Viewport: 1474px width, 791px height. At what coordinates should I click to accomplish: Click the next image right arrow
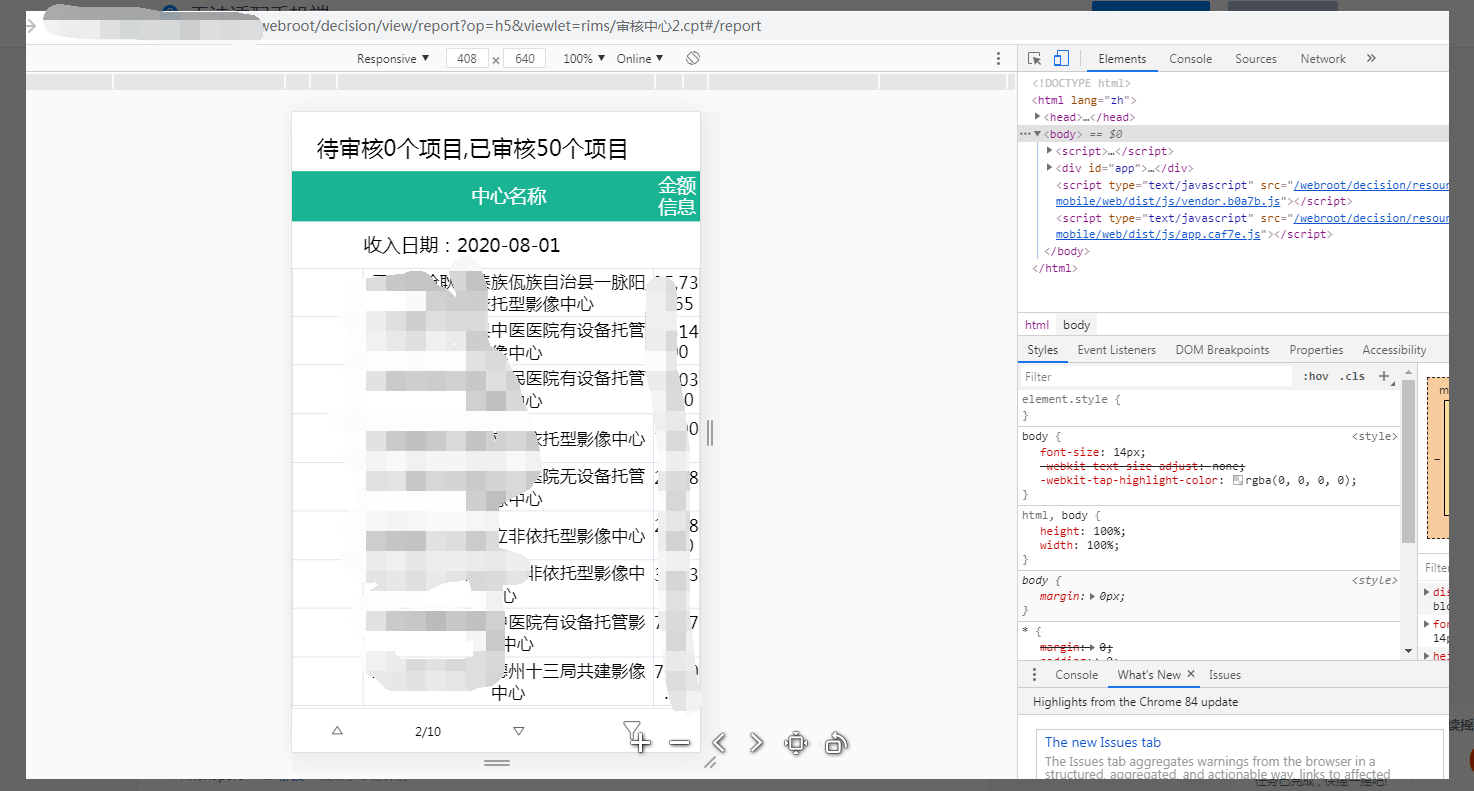click(x=756, y=743)
